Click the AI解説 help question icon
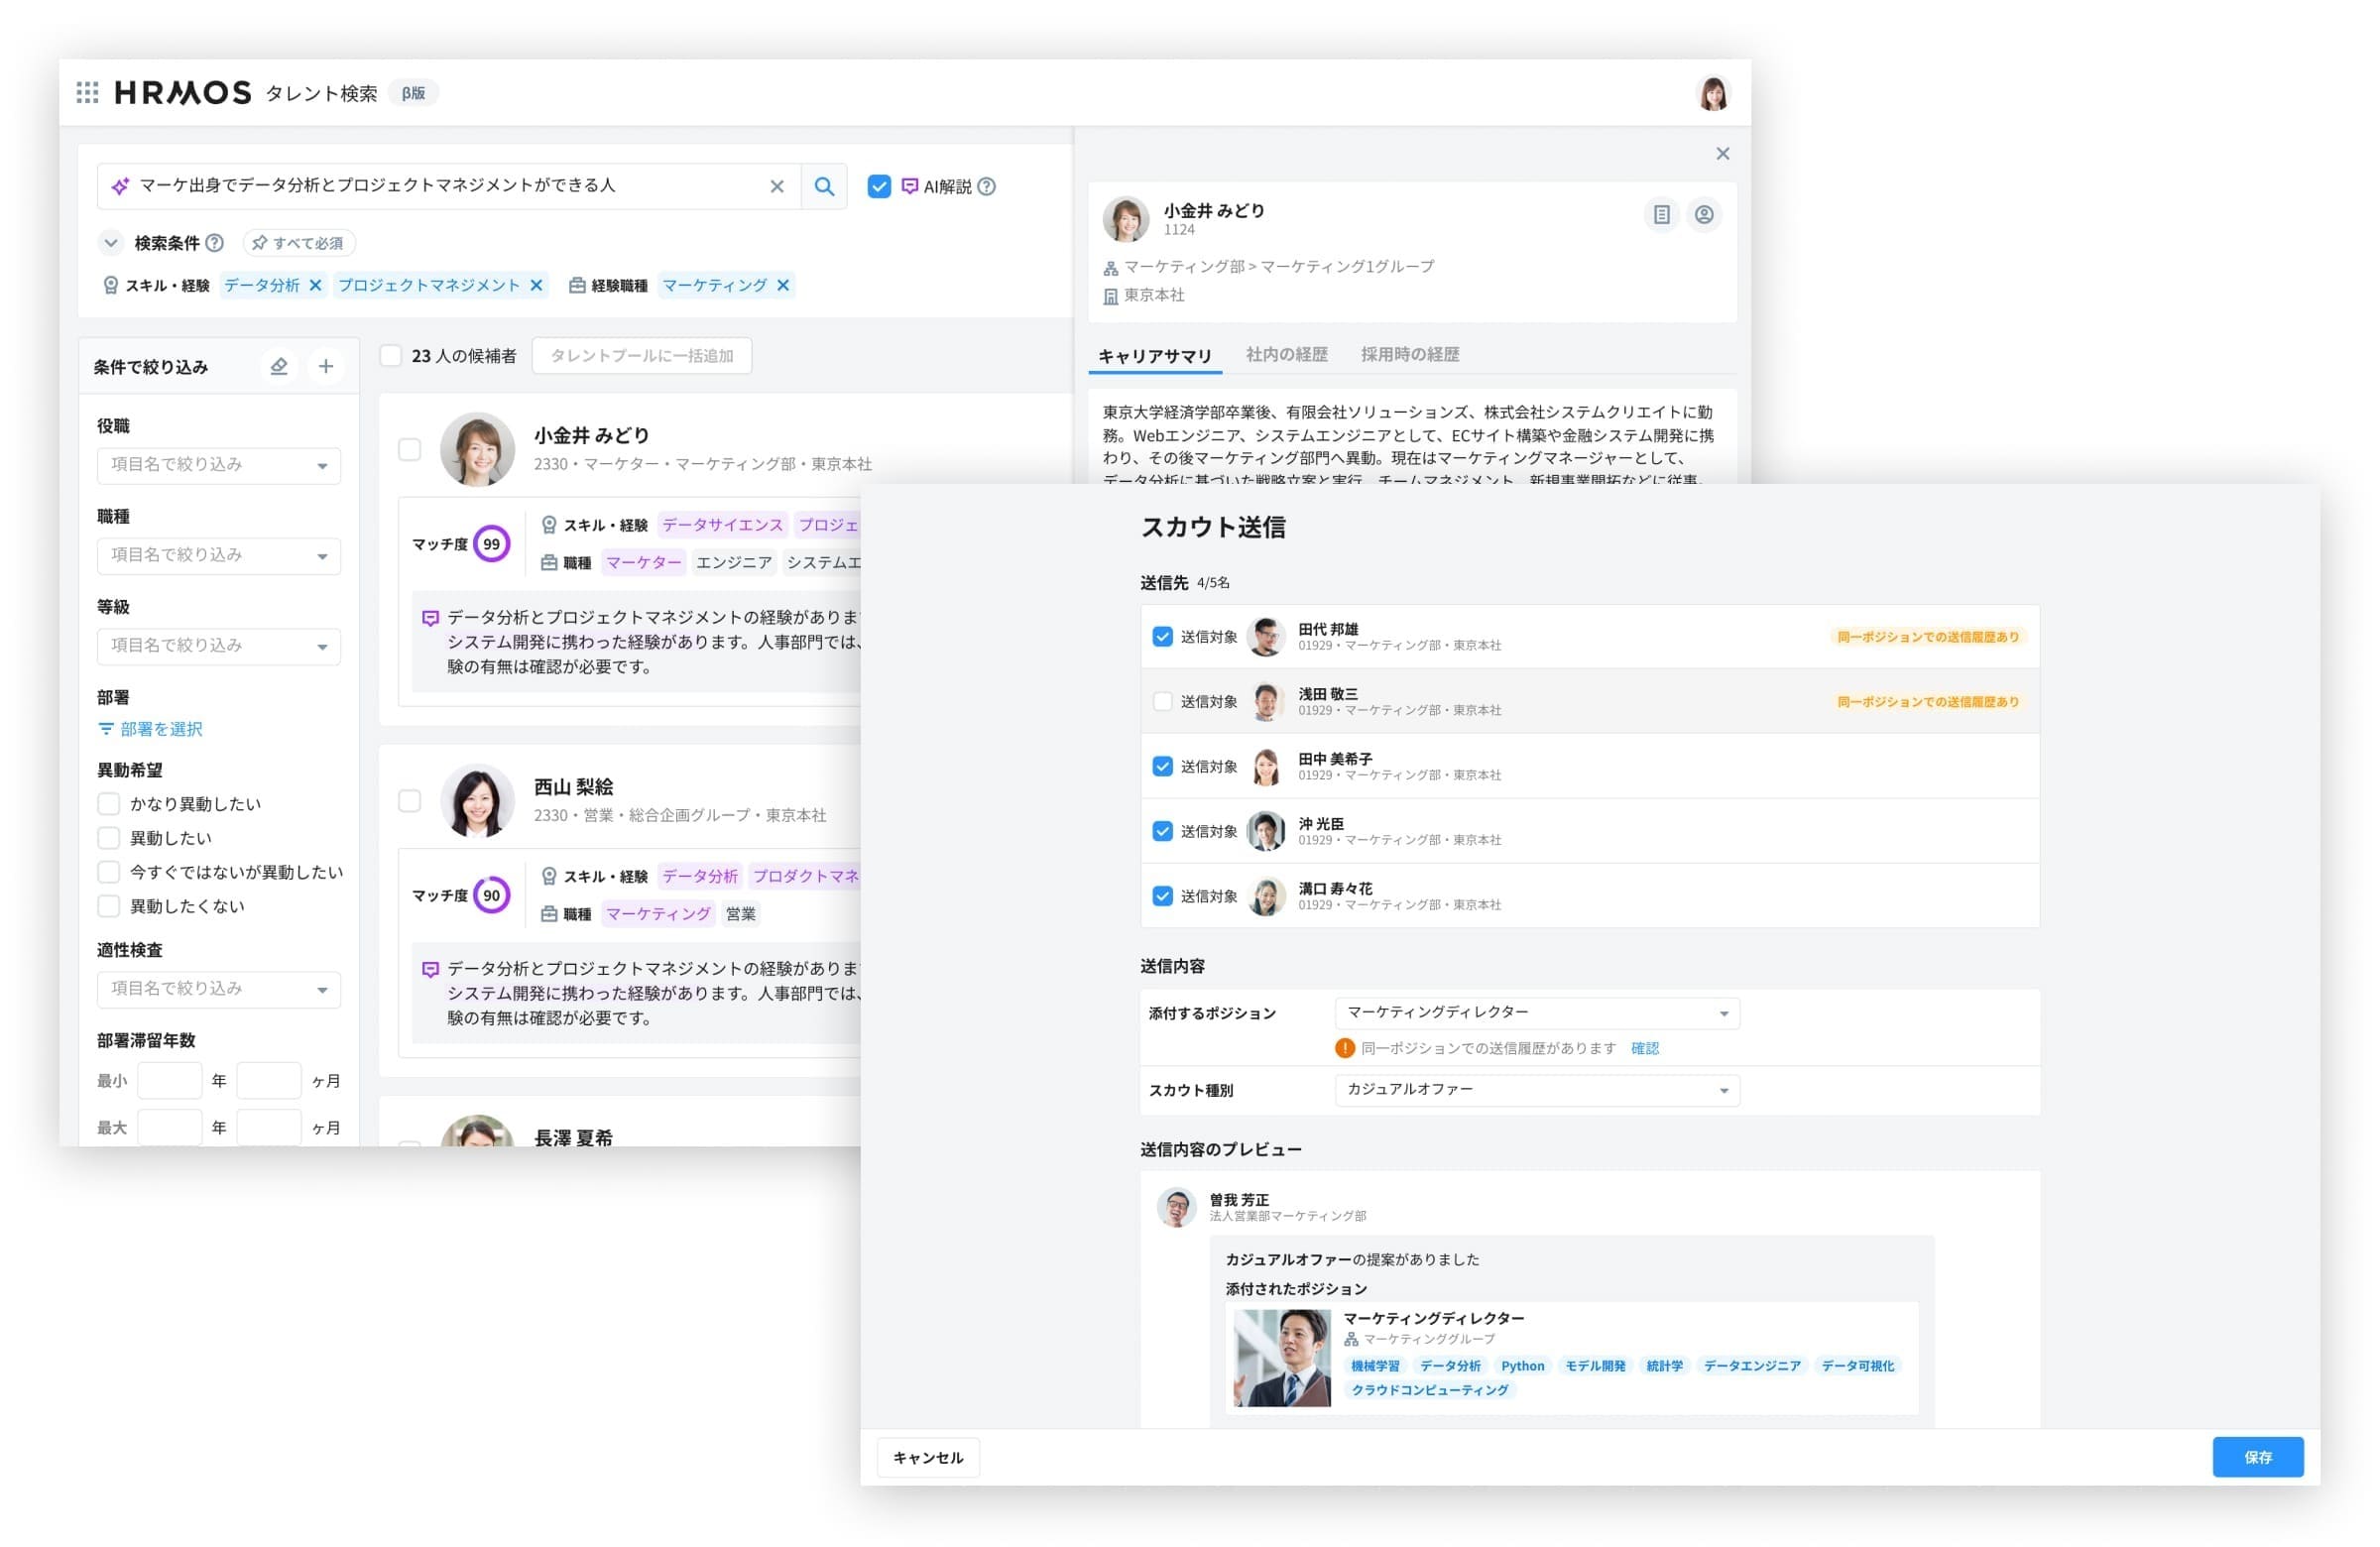 pyautogui.click(x=986, y=186)
